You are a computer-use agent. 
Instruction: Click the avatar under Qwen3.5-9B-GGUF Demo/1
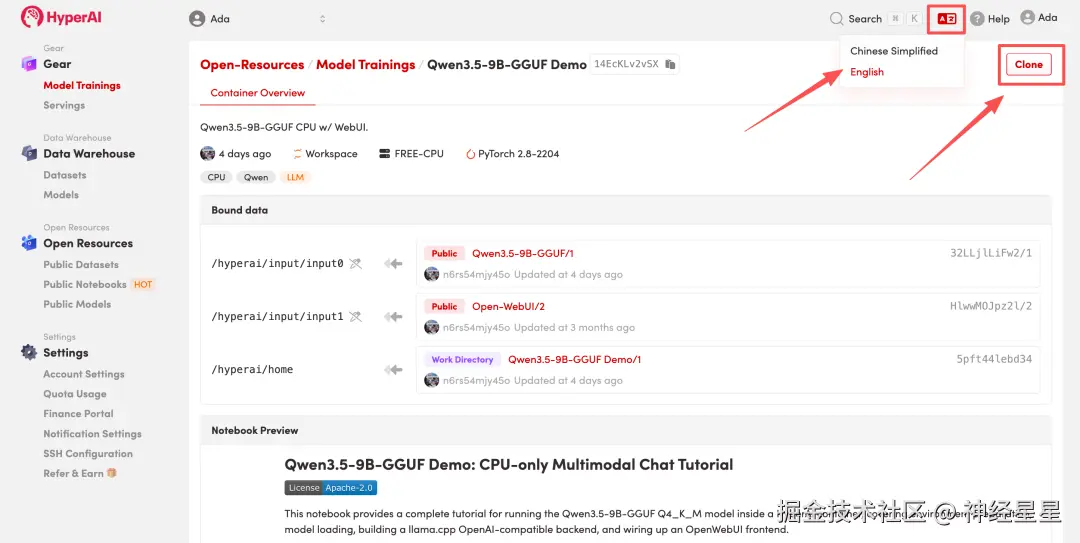point(432,380)
